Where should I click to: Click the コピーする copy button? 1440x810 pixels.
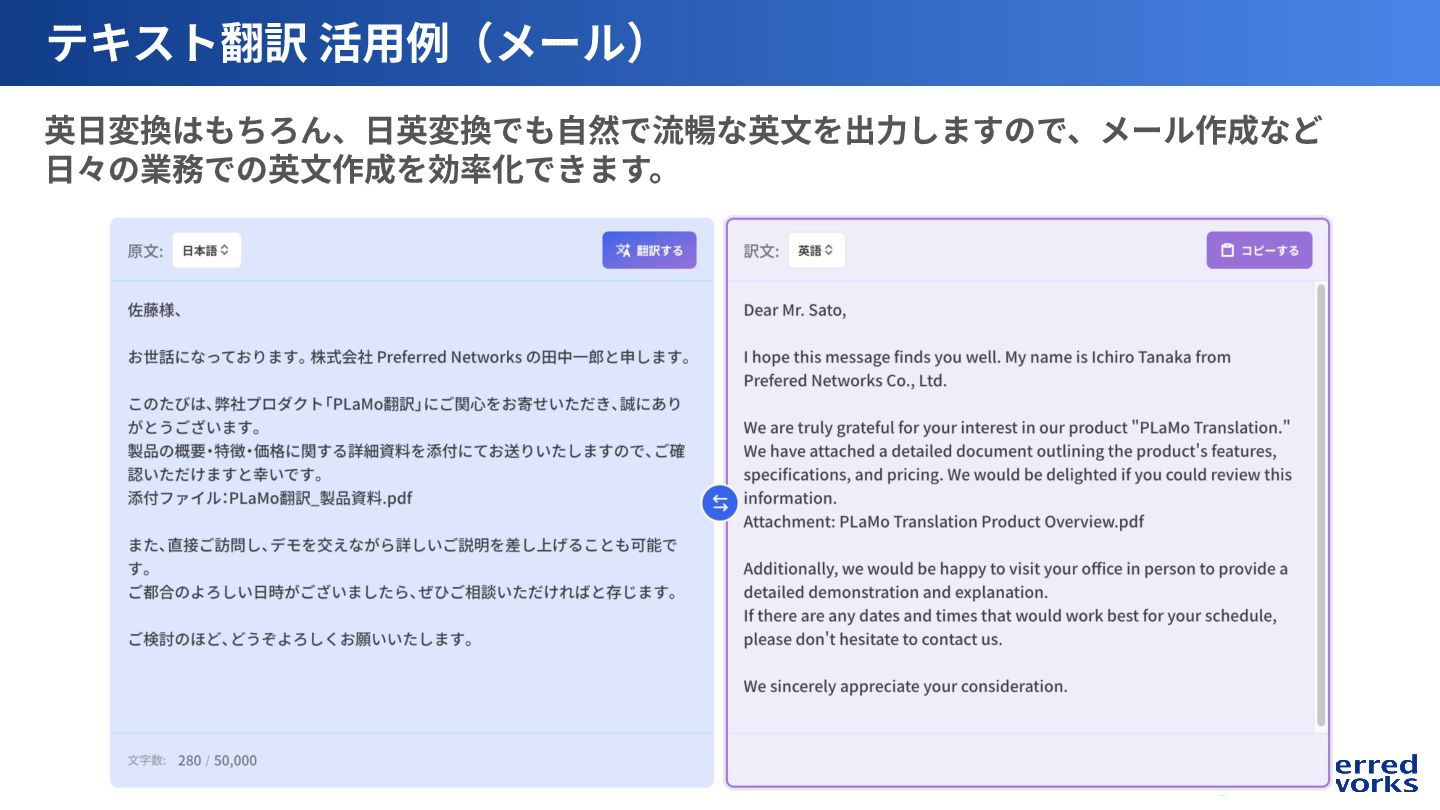click(x=1259, y=250)
